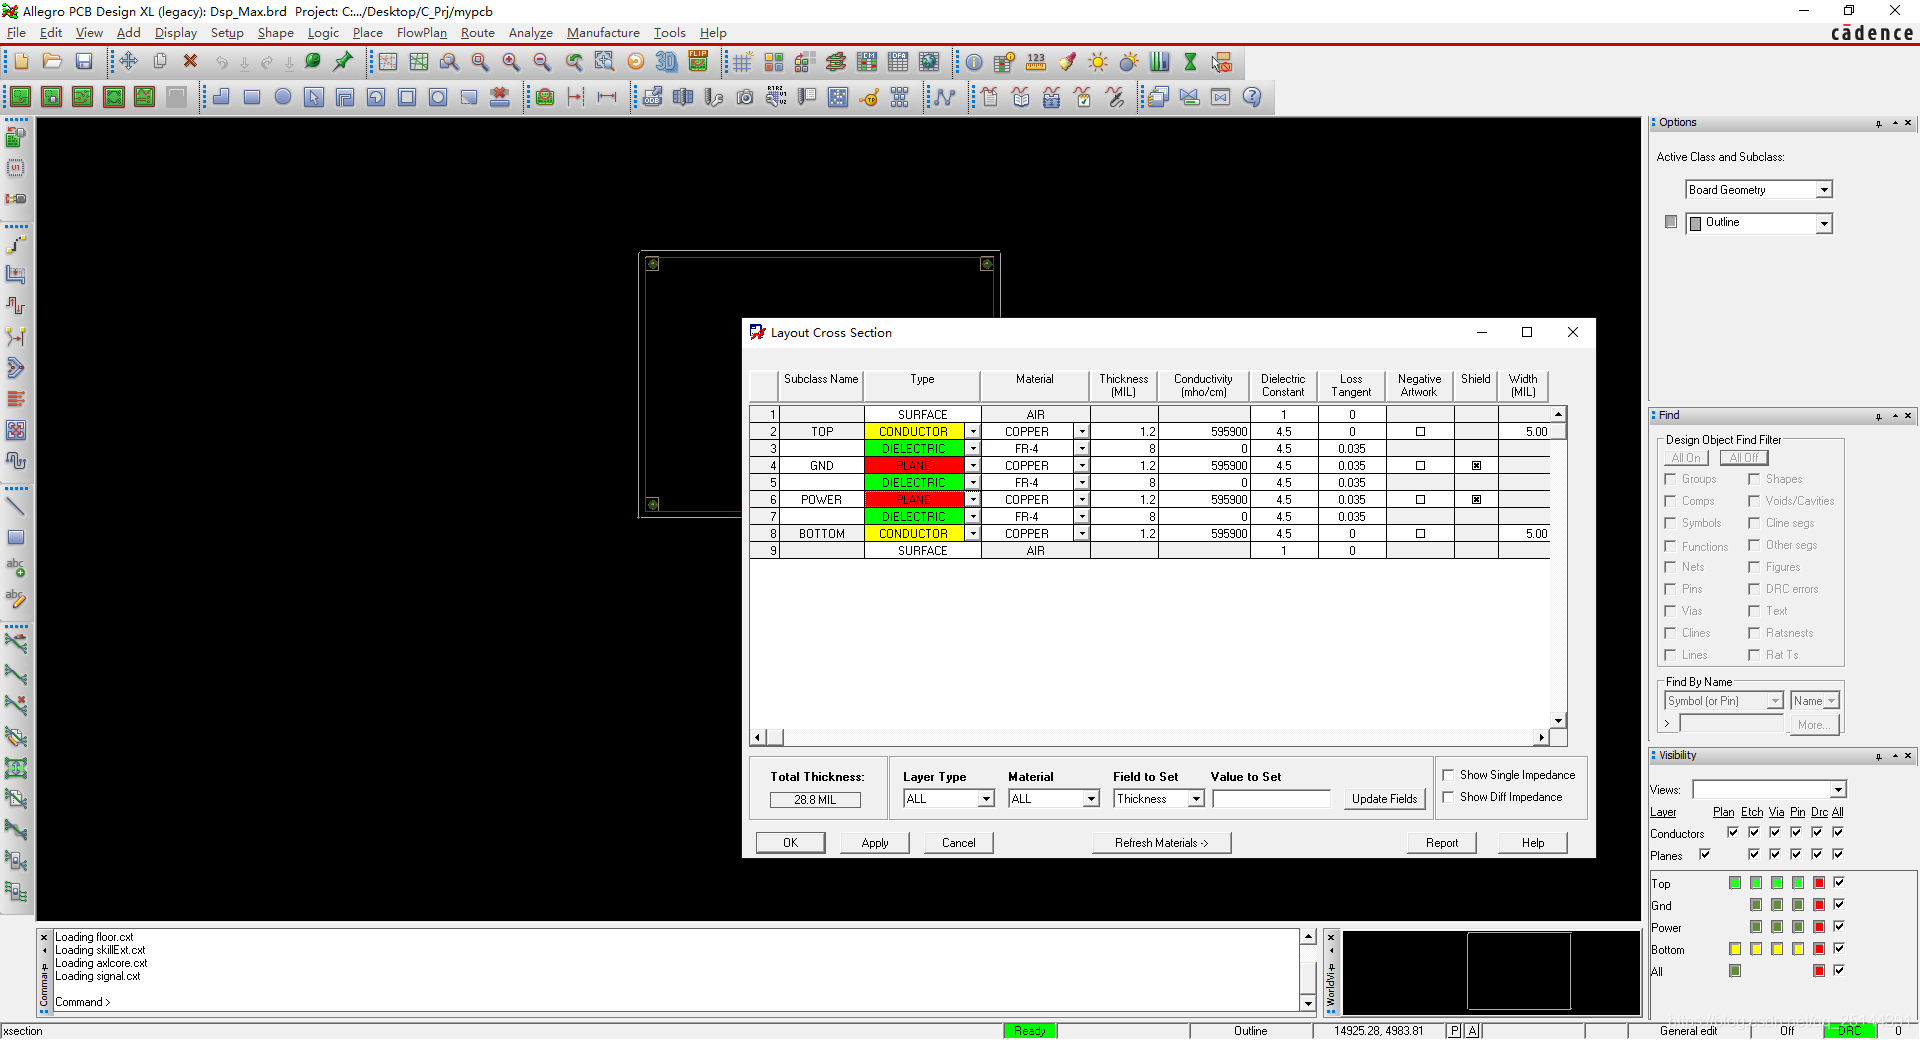This screenshot has width=1920, height=1040.
Task: Select the Move tool icon
Action: pyautogui.click(x=129, y=62)
